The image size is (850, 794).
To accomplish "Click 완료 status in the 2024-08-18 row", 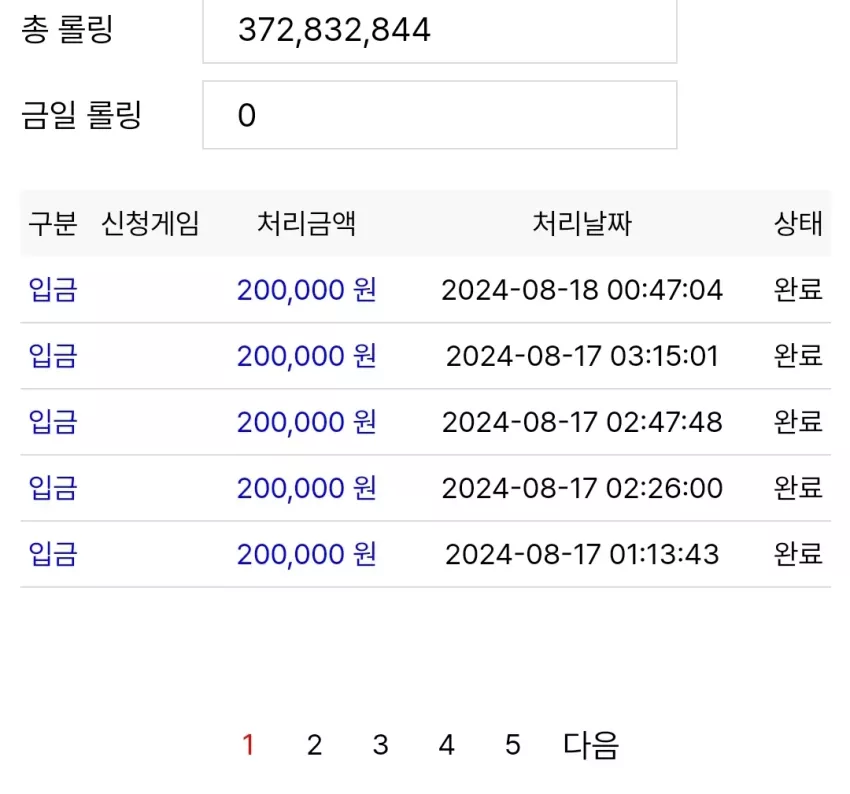I will [798, 289].
